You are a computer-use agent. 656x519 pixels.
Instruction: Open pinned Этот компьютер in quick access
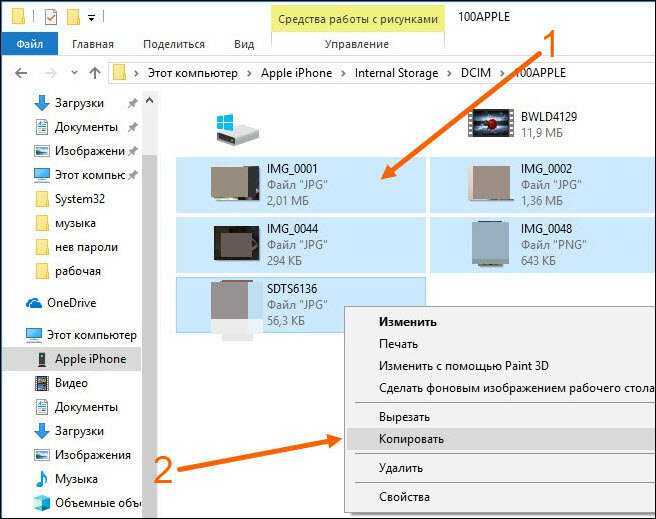pos(90,175)
